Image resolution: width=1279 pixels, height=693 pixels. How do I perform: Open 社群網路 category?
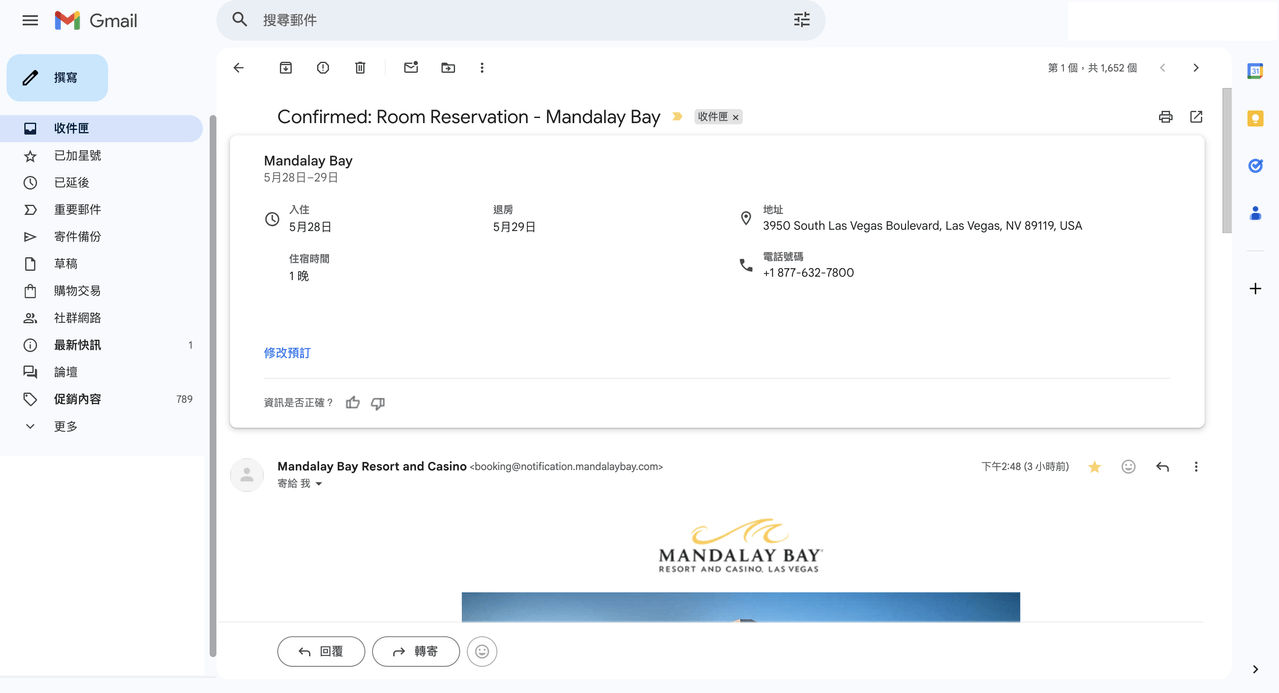point(101,318)
